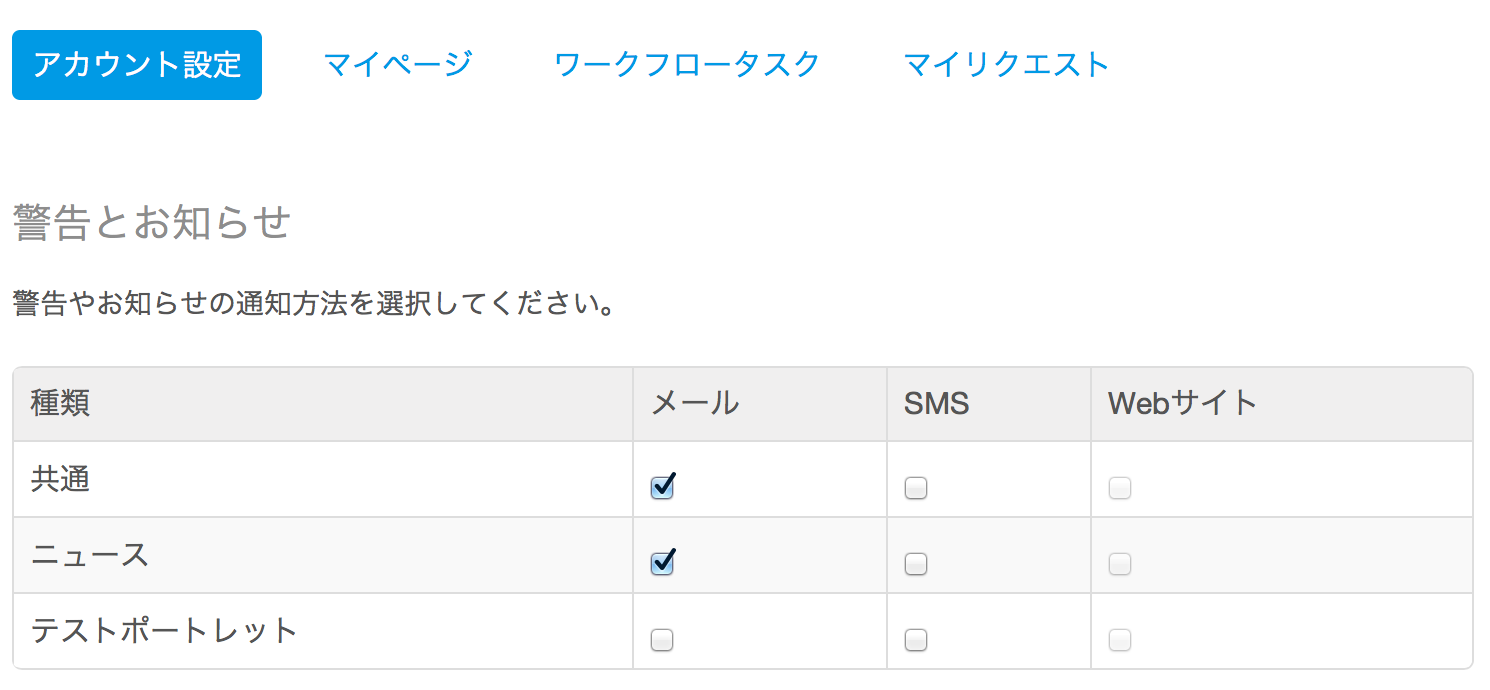Click the SMS column header
Viewport: 1490px width, 690px height.
click(937, 404)
